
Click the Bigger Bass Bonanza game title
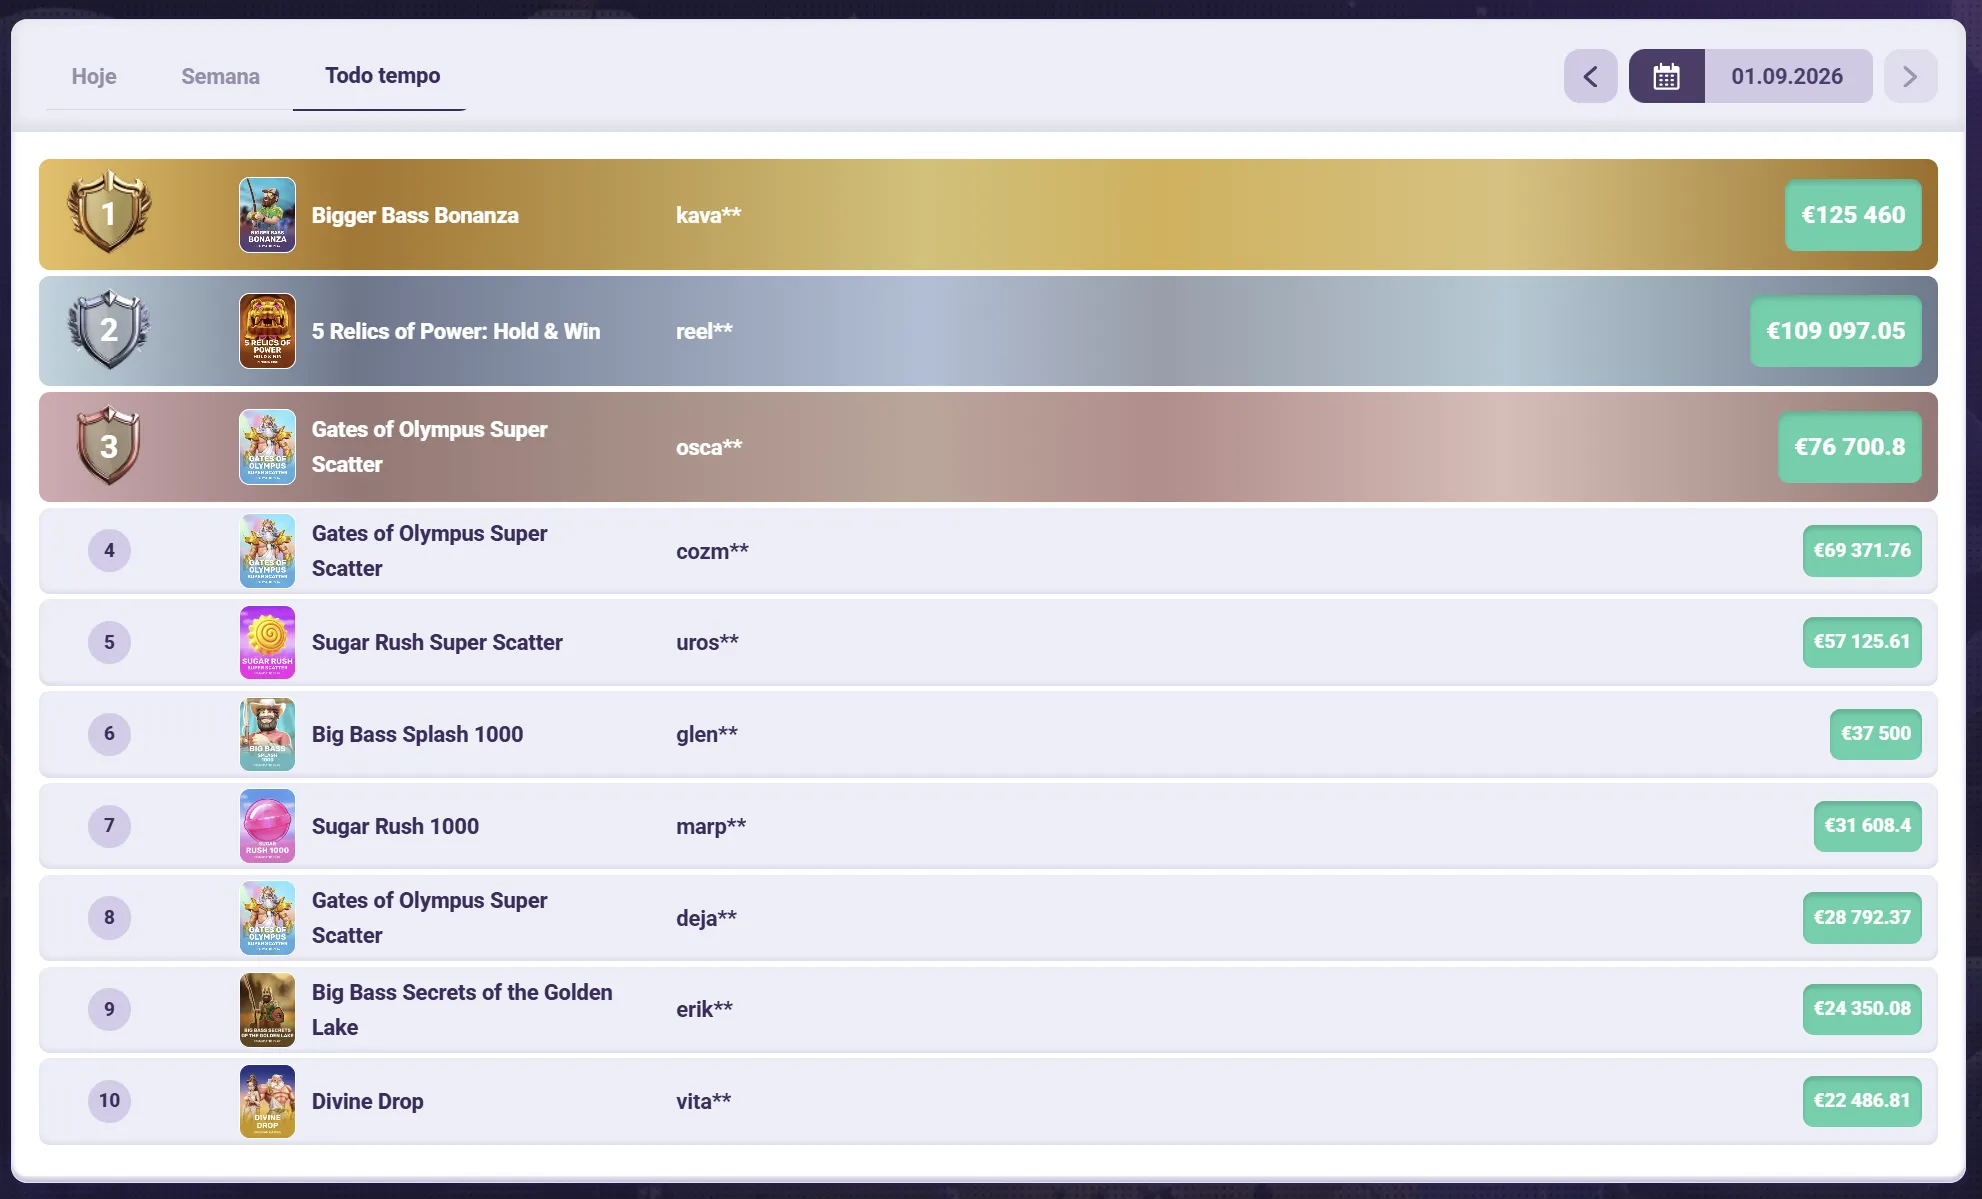[x=415, y=215]
